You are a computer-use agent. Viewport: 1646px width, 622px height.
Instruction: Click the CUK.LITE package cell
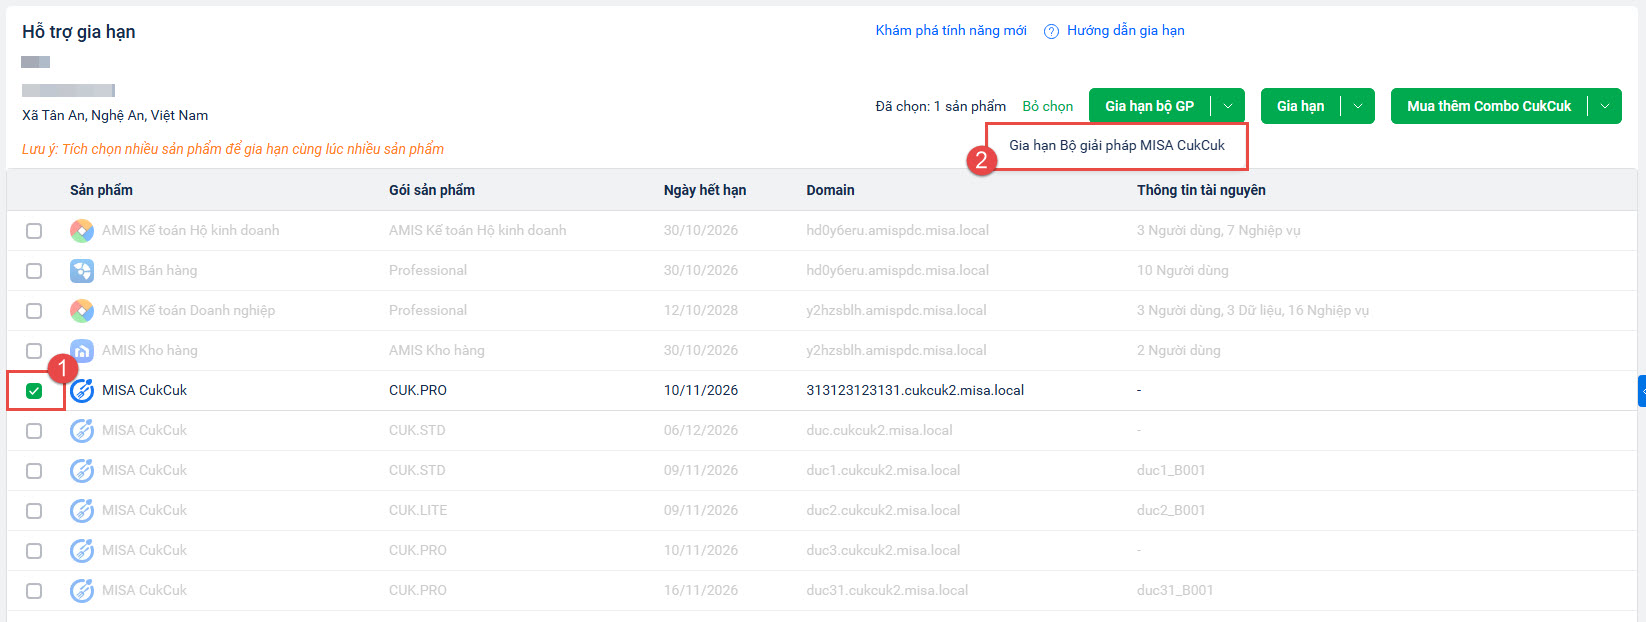[x=418, y=511]
